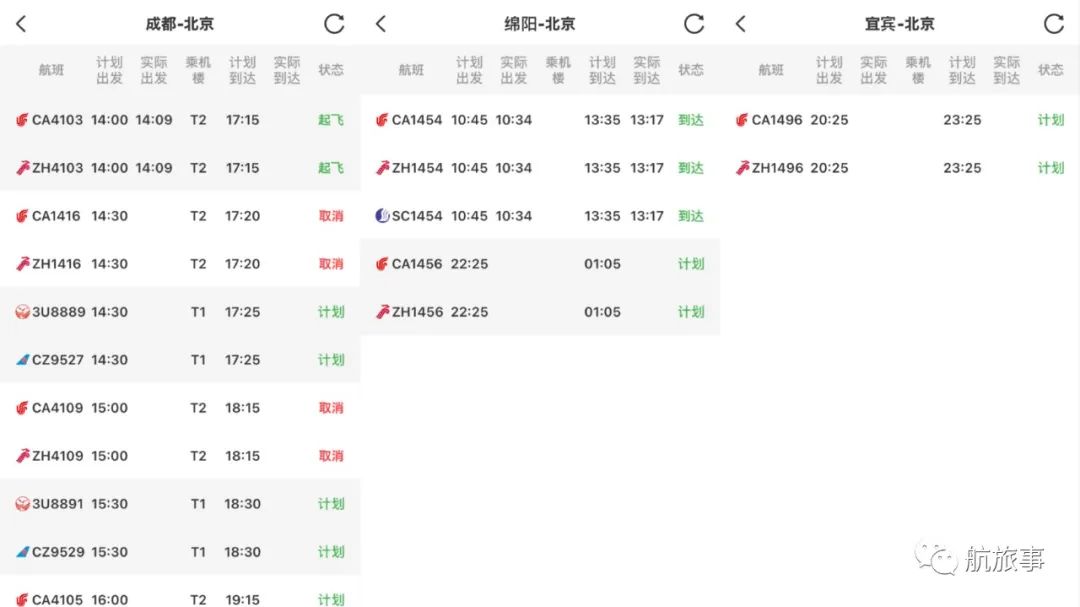Tap the back arrow on 宜宾-北京 panel
Image resolution: width=1080 pixels, height=607 pixels.
pyautogui.click(x=741, y=24)
